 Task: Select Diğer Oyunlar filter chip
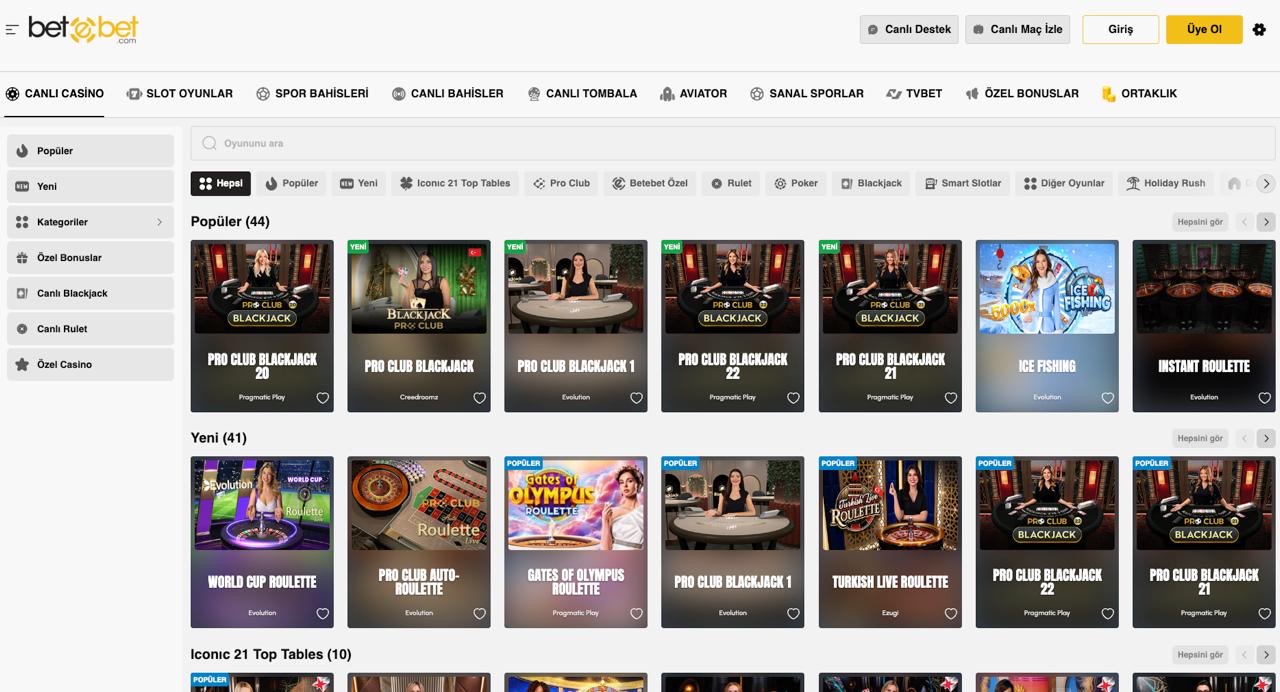pyautogui.click(x=1064, y=184)
